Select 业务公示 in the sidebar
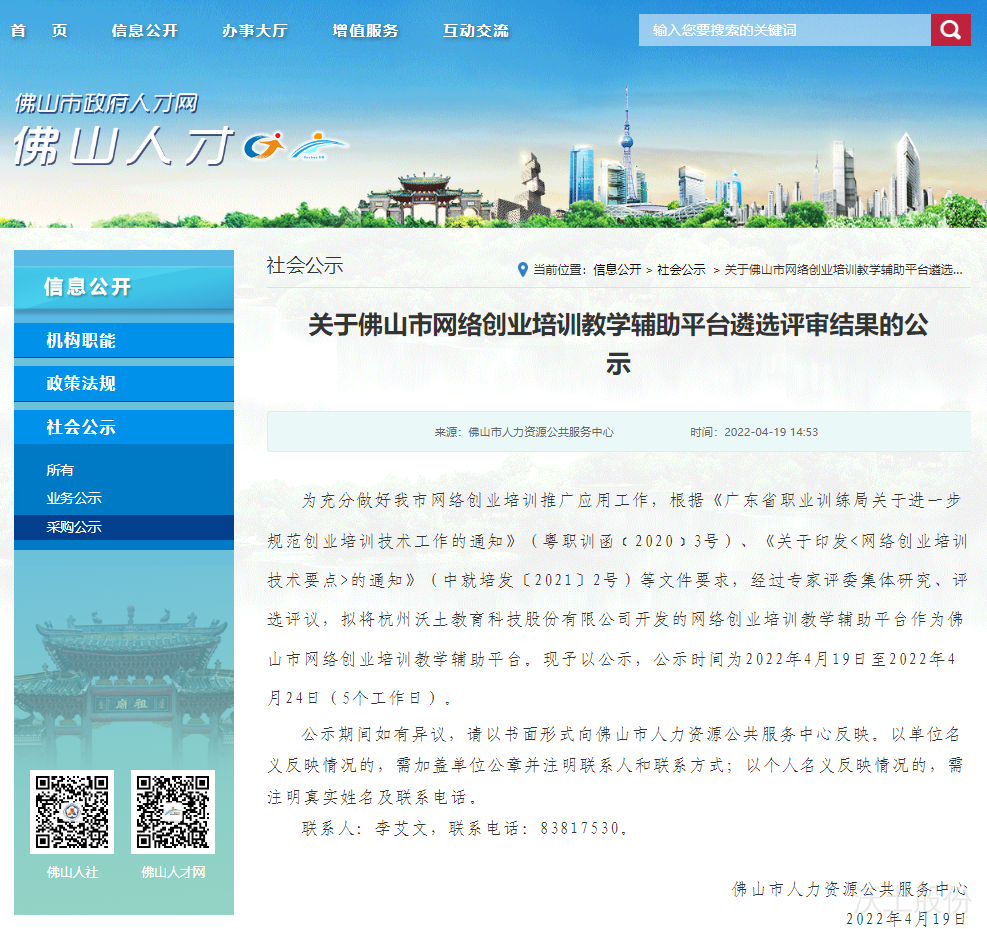987x929 pixels. (74, 498)
